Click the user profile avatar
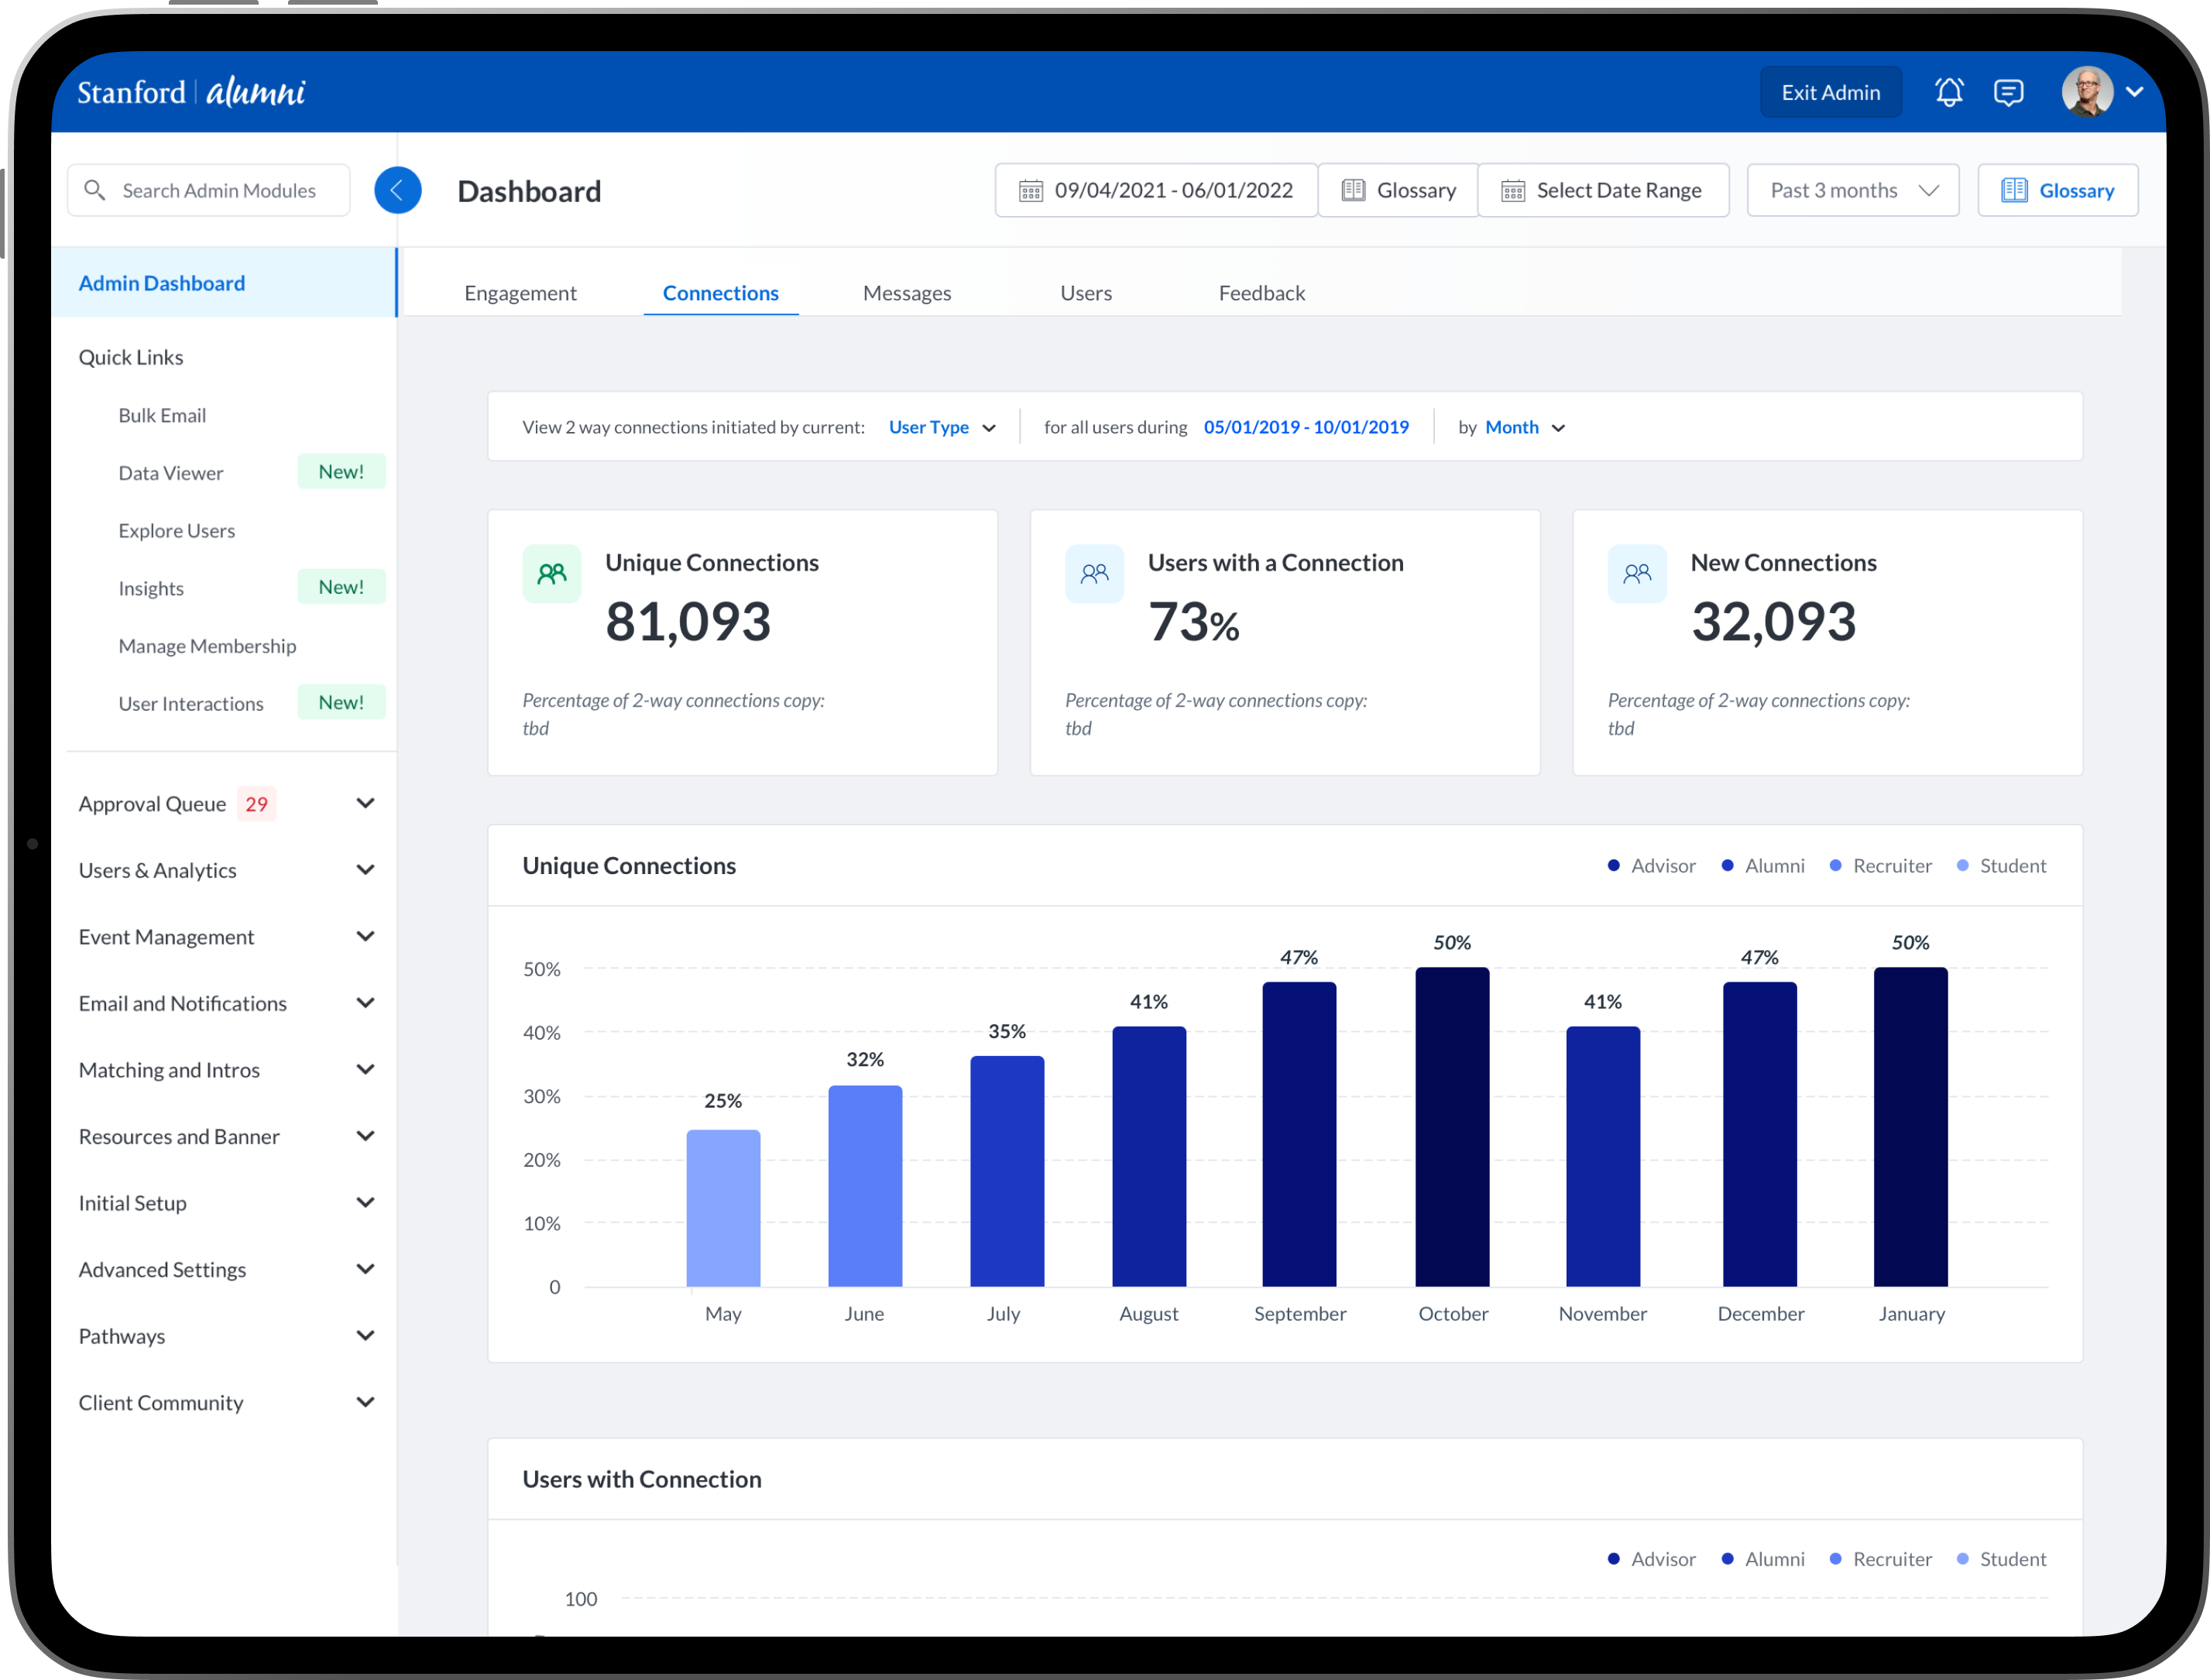 coord(2087,92)
